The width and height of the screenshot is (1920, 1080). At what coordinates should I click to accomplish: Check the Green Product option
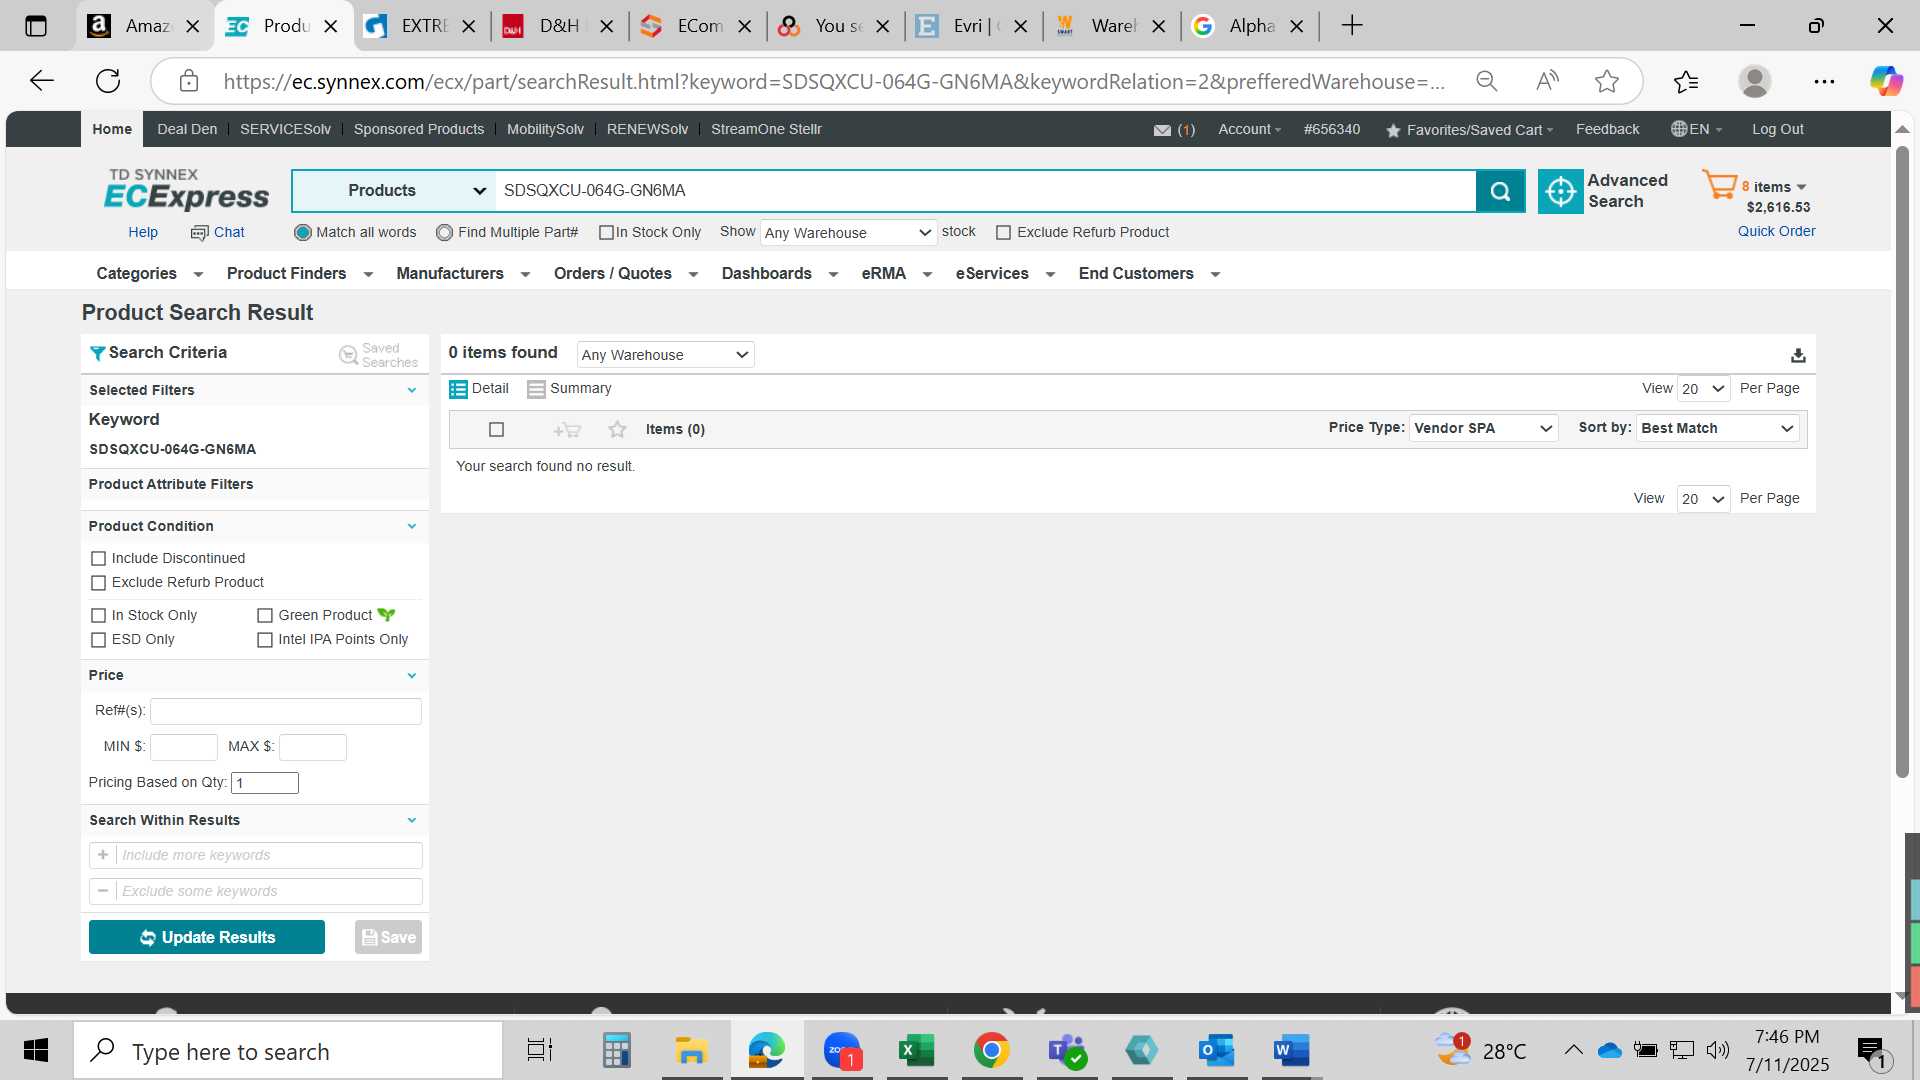[x=265, y=616]
